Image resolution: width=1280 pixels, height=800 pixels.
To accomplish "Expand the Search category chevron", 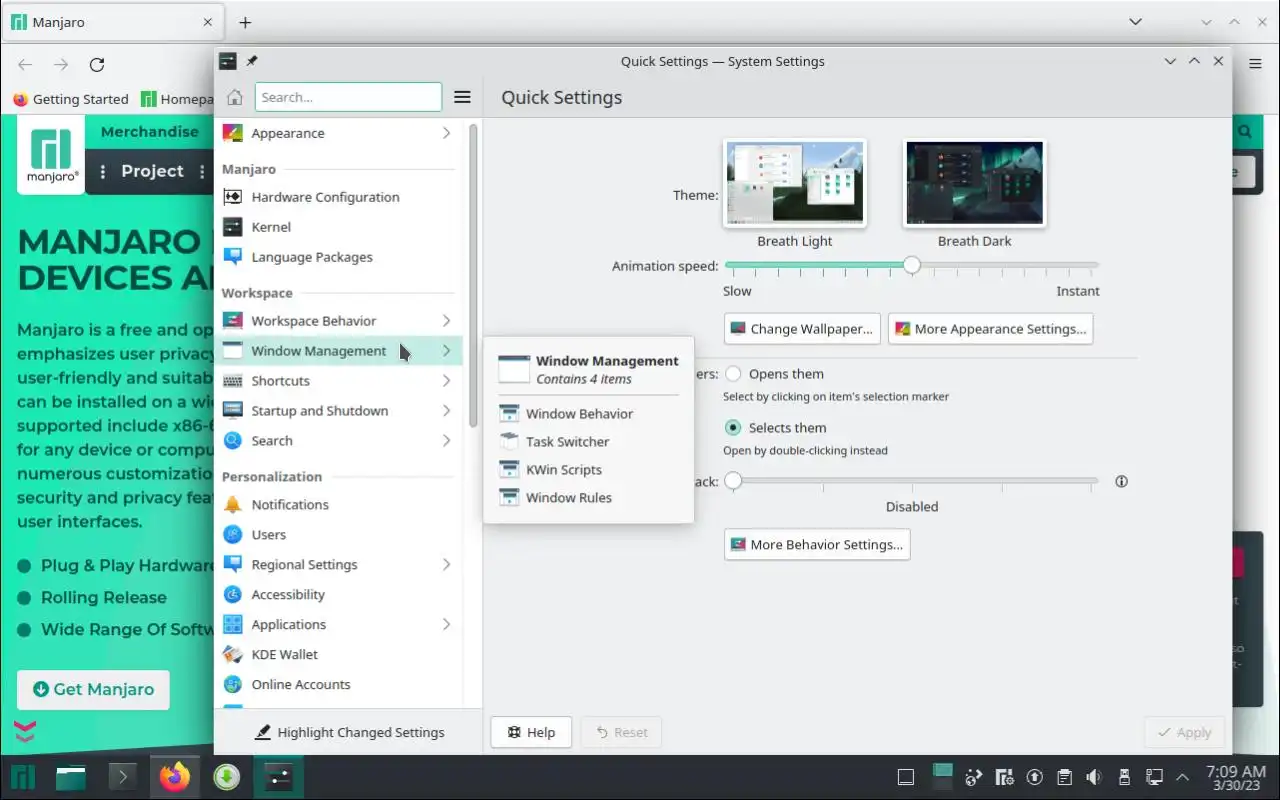I will [x=446, y=441].
